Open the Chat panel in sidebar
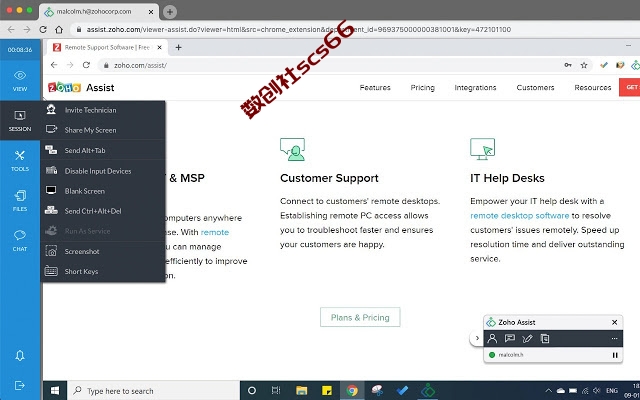The height and width of the screenshot is (400, 640). coord(20,241)
